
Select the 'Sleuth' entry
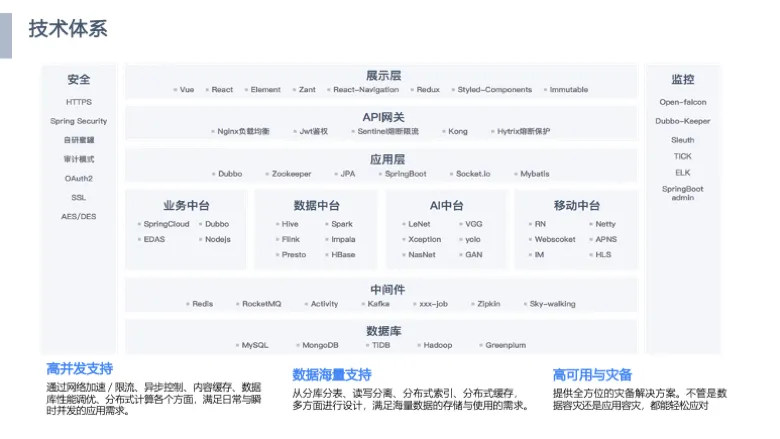coord(682,140)
